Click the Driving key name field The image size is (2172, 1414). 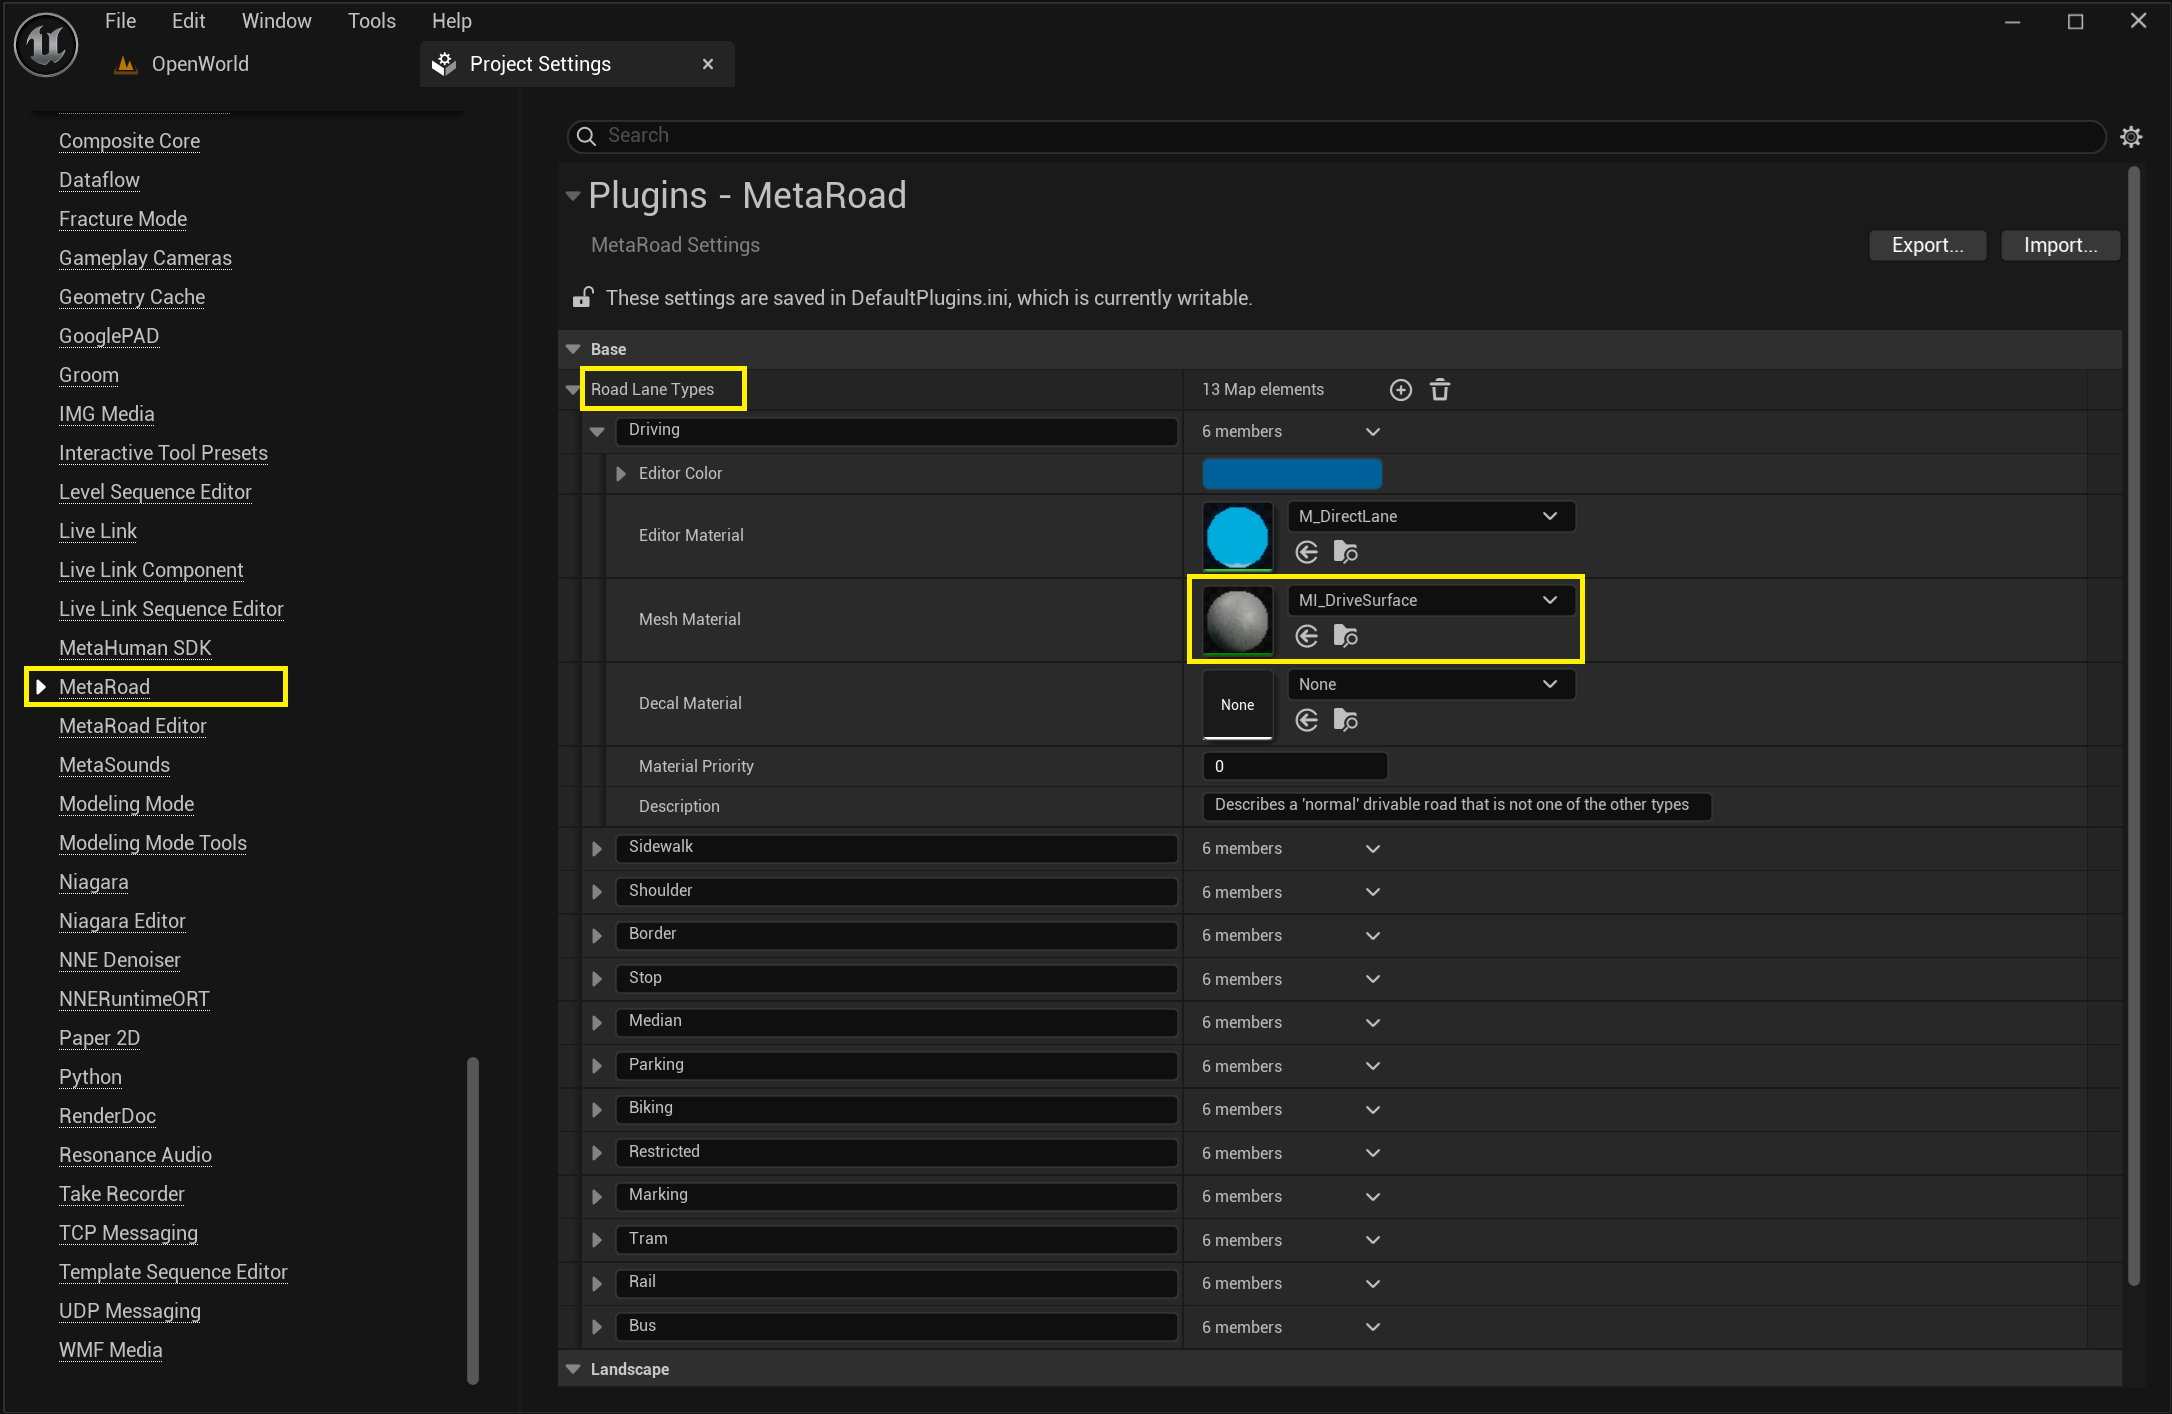pos(896,430)
